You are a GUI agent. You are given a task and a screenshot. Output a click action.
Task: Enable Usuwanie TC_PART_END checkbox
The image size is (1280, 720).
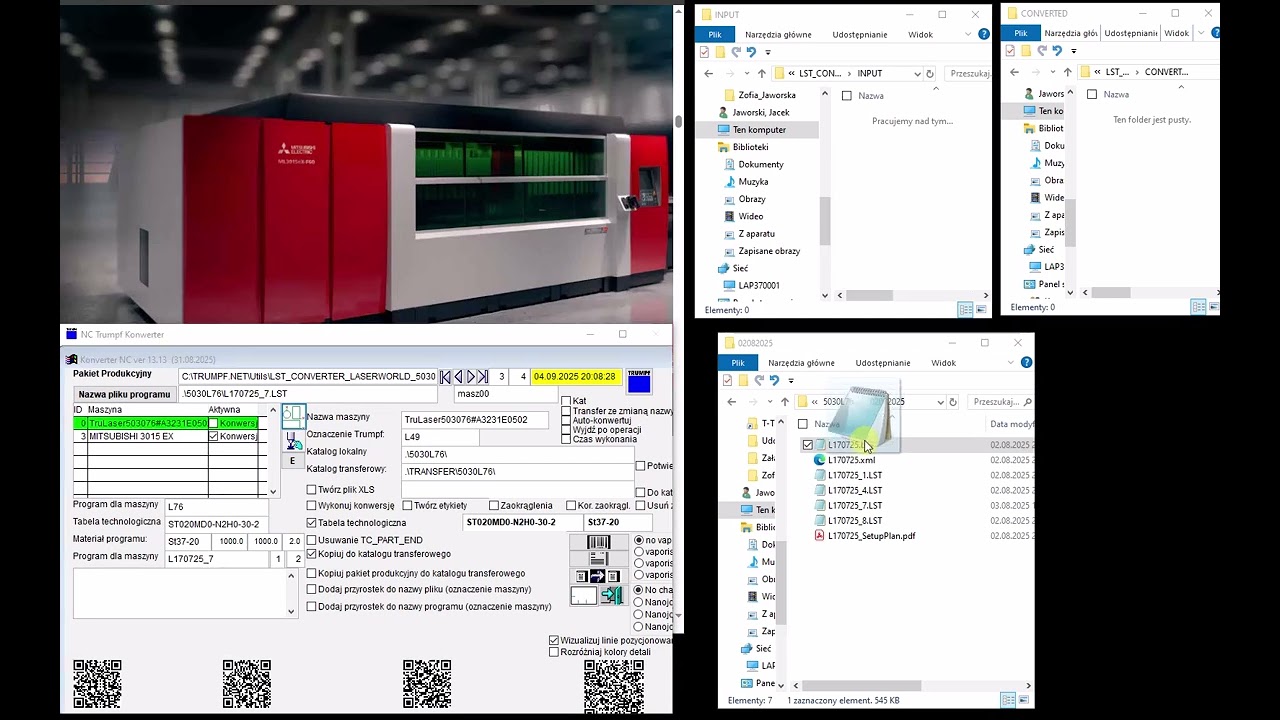coord(312,540)
